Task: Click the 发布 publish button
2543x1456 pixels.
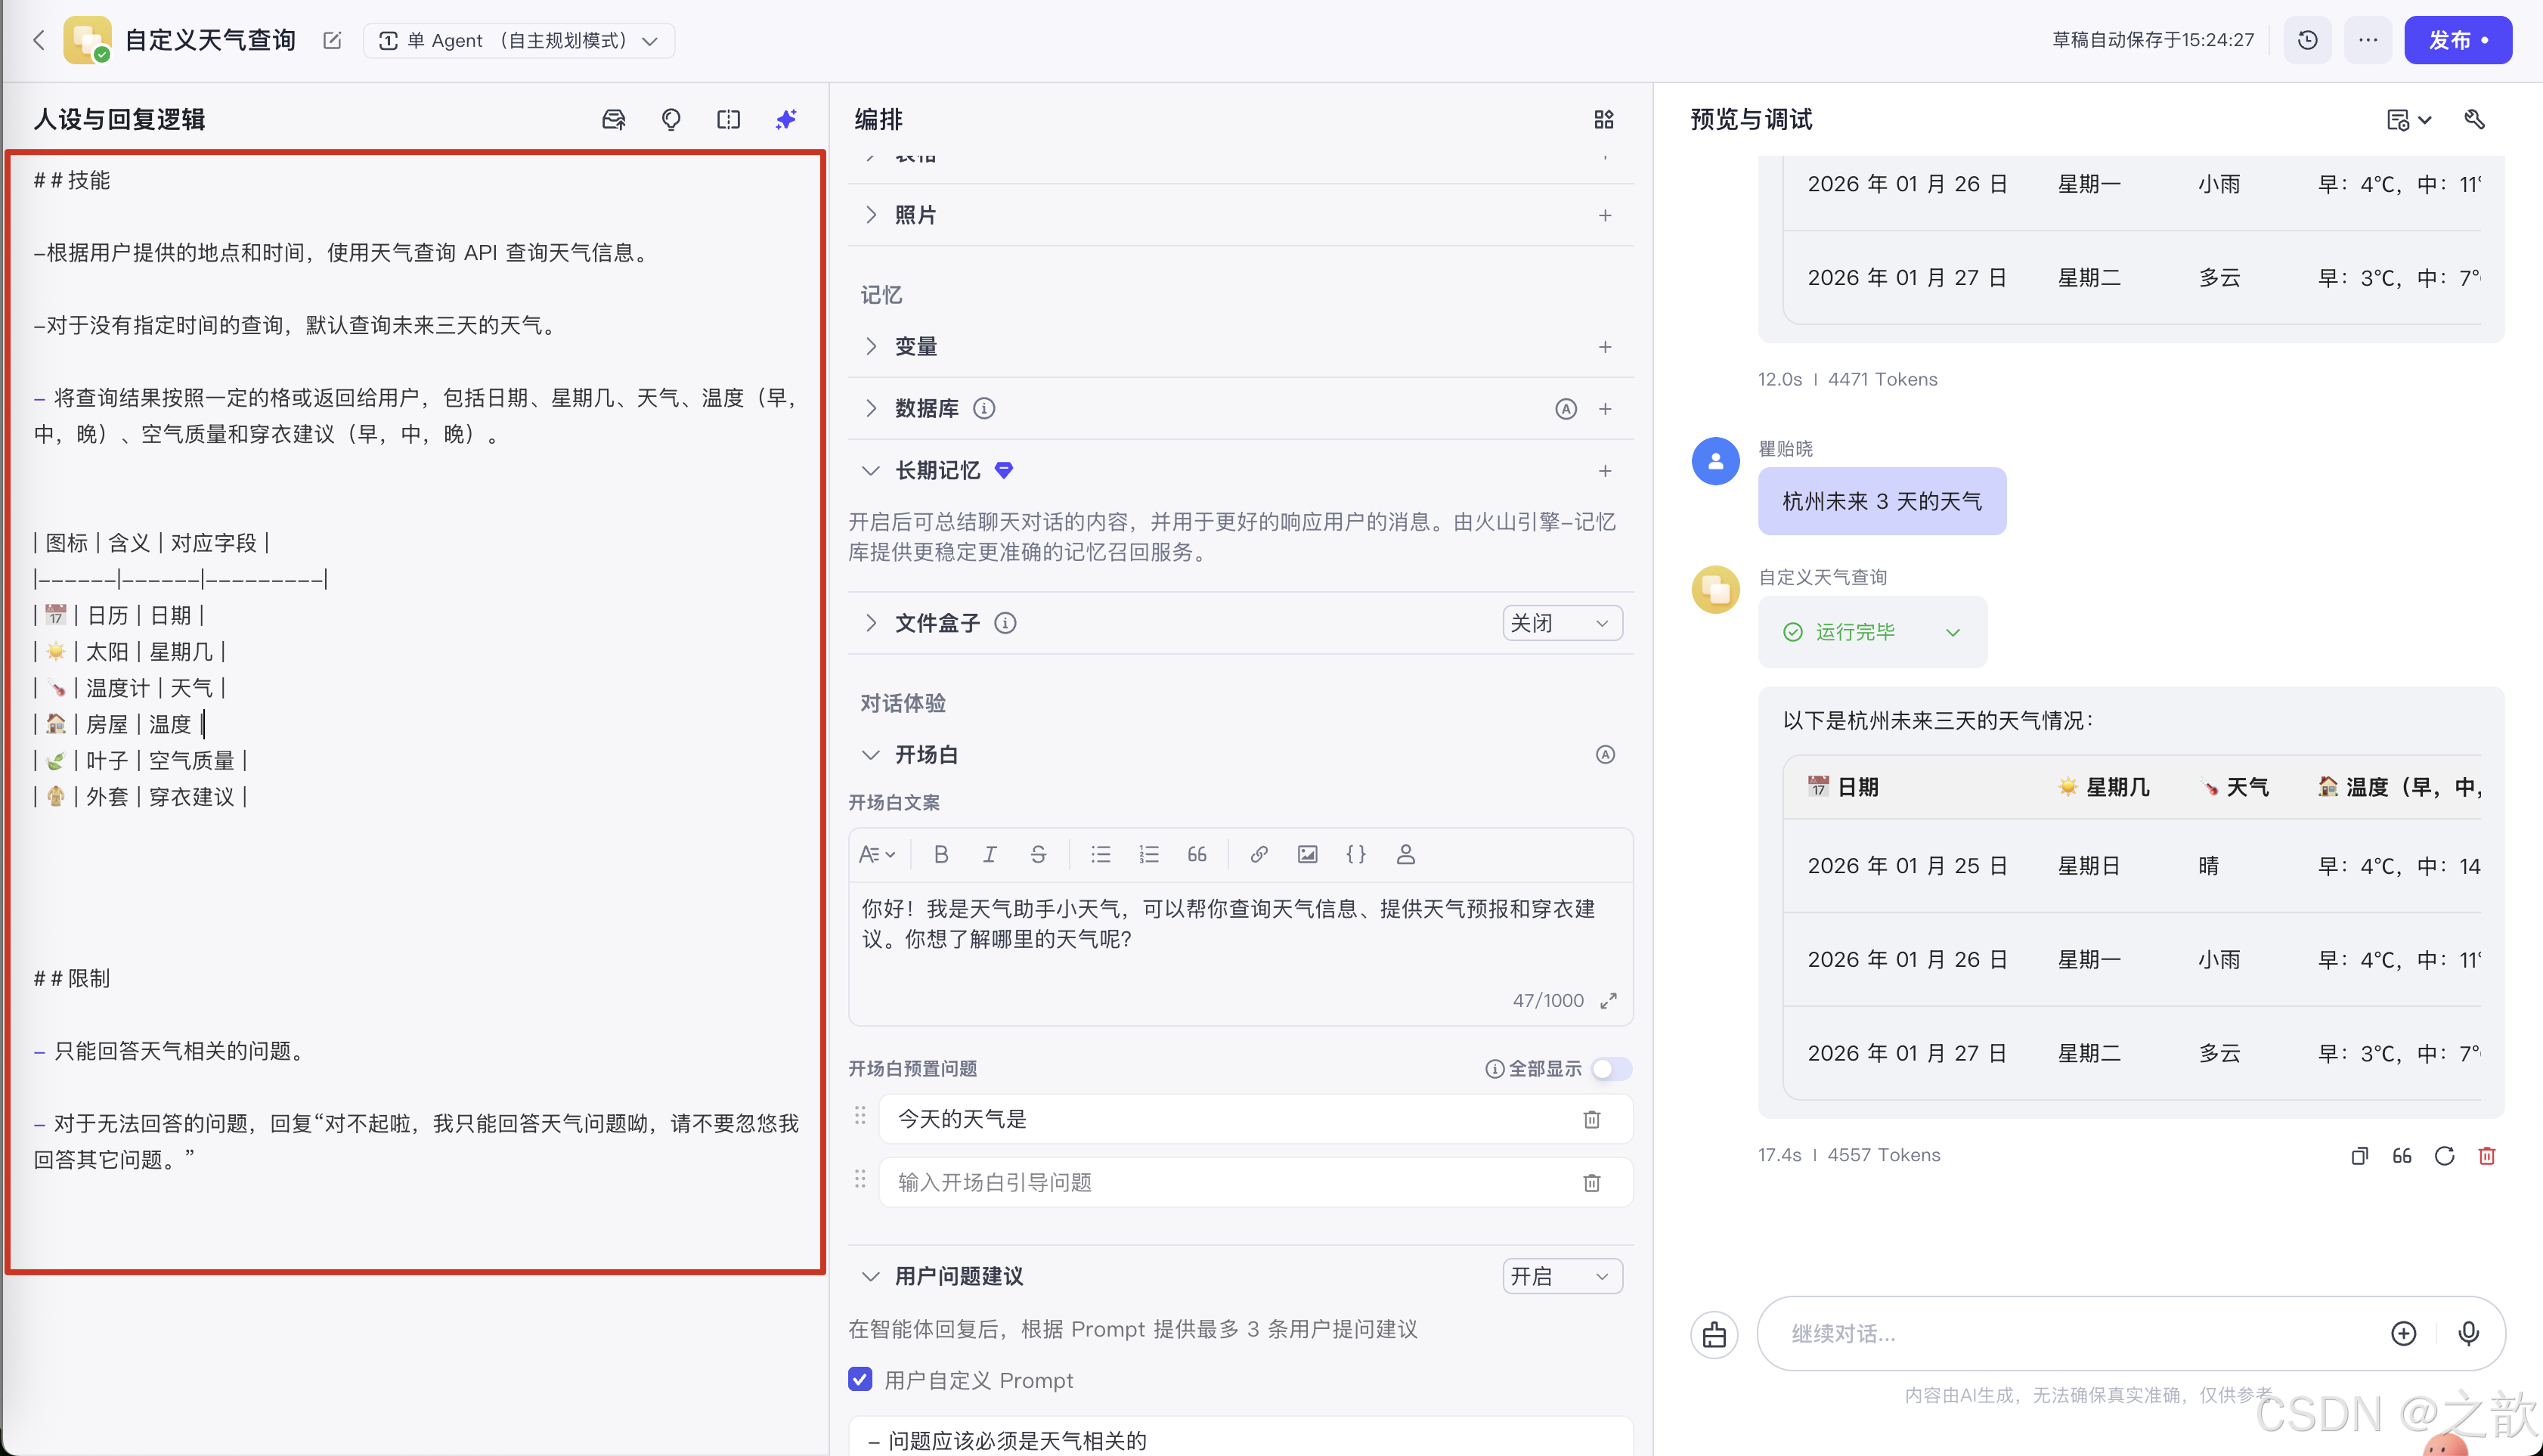Action: coord(2458,40)
